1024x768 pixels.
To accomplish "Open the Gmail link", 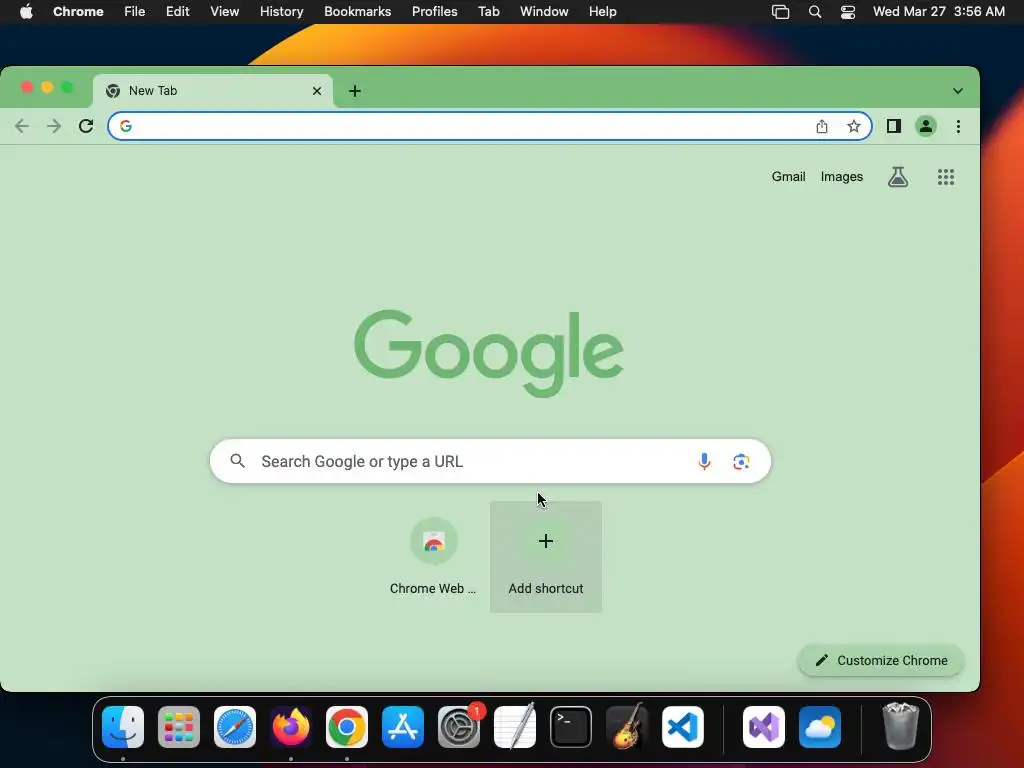I will click(x=788, y=176).
